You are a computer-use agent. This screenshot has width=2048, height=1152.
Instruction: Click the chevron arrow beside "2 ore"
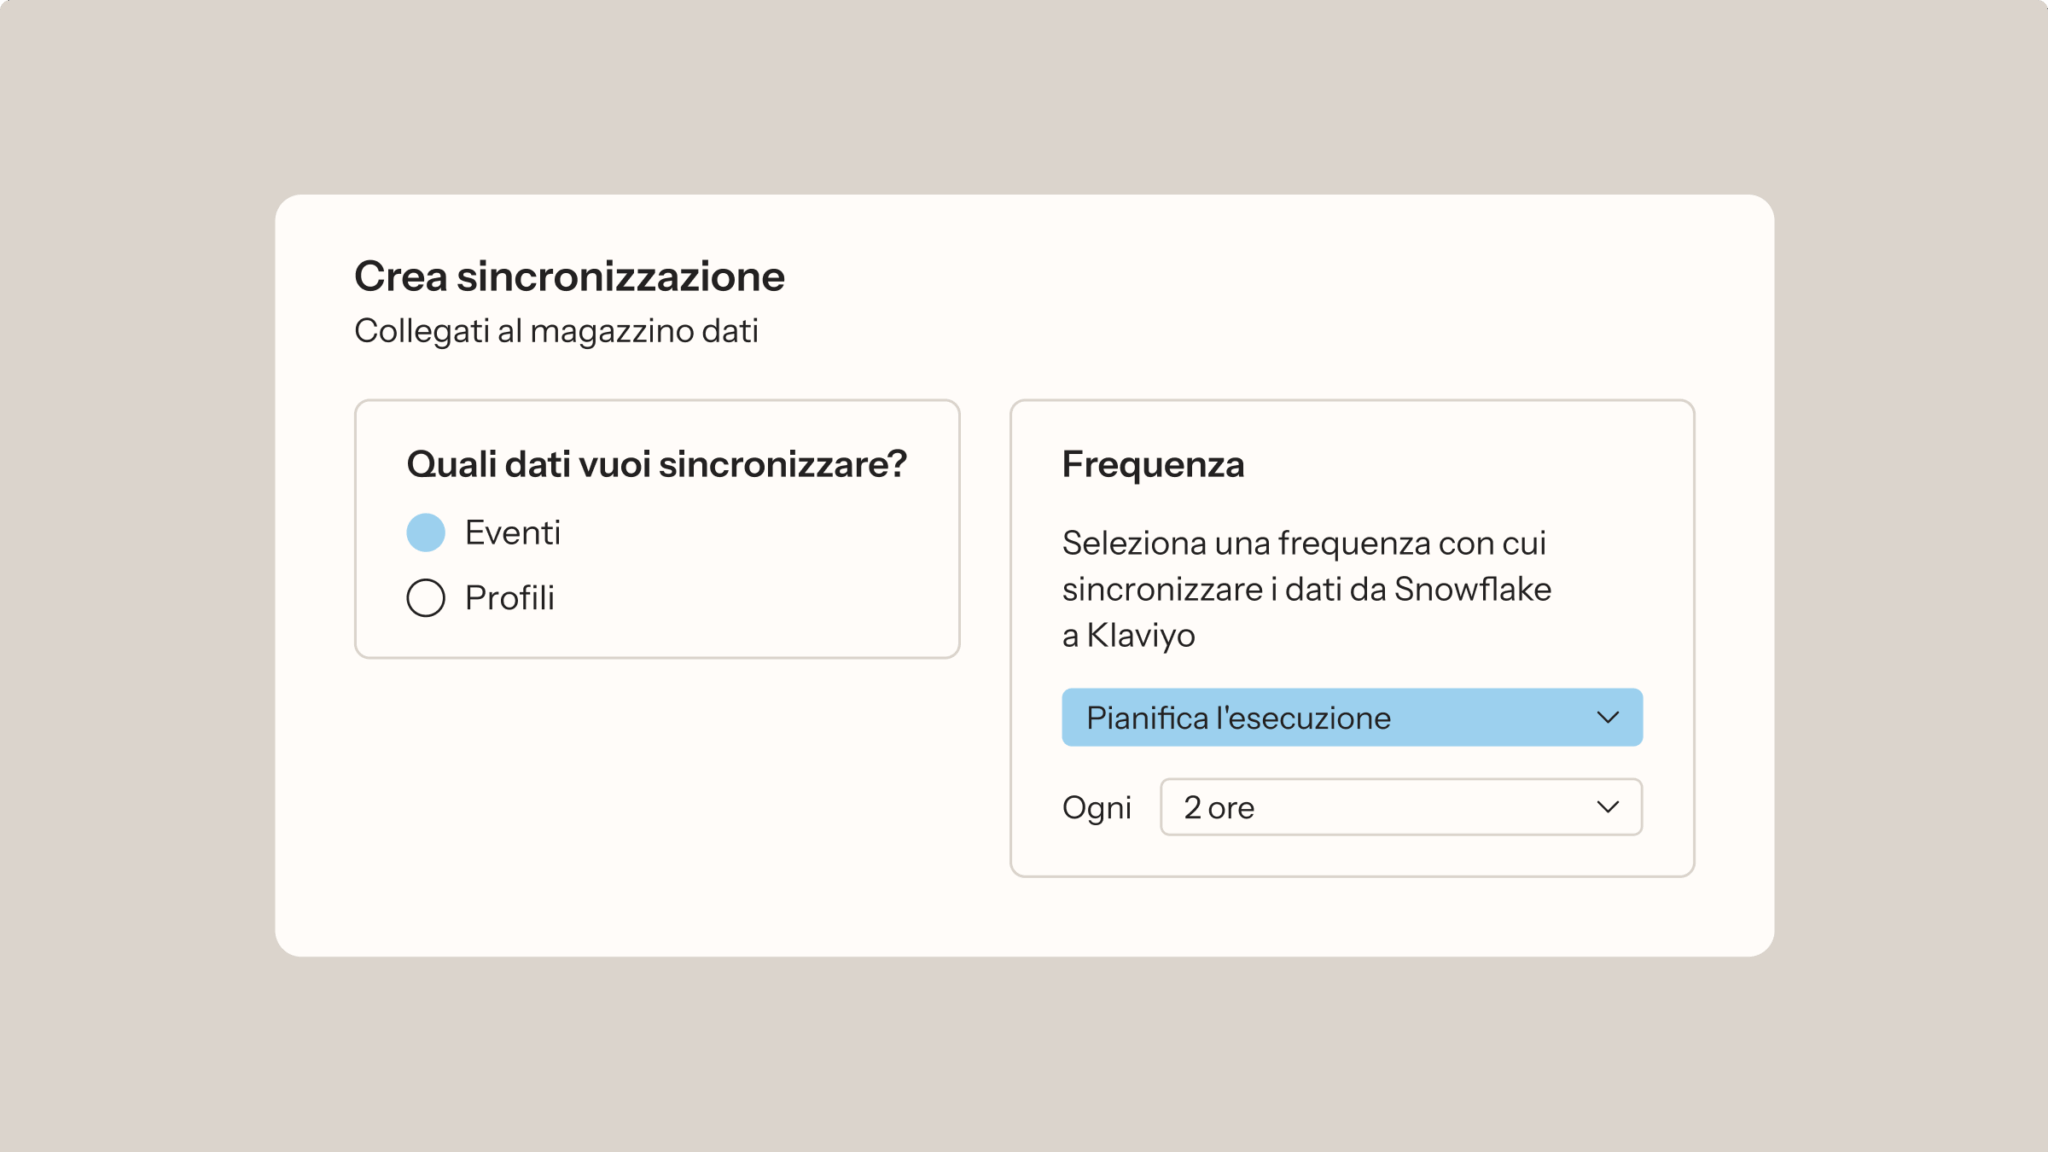point(1607,807)
